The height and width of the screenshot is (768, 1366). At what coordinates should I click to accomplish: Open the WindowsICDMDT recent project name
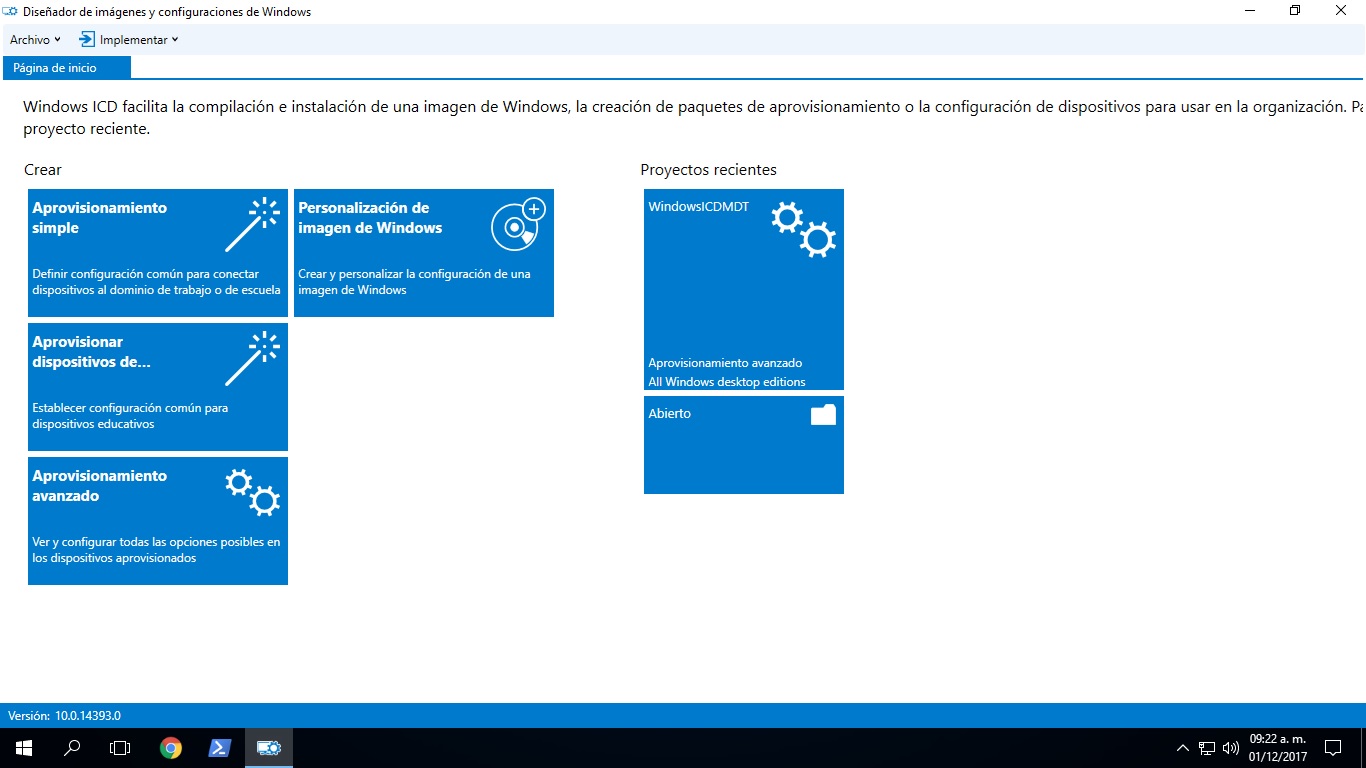click(x=698, y=207)
